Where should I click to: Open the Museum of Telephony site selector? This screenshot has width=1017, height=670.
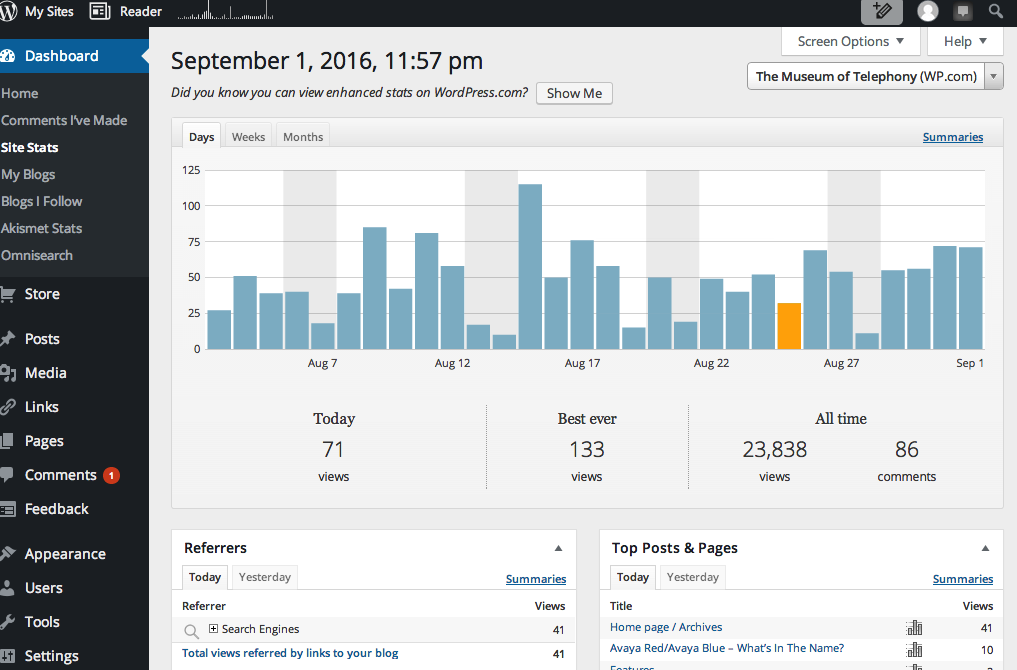click(875, 77)
